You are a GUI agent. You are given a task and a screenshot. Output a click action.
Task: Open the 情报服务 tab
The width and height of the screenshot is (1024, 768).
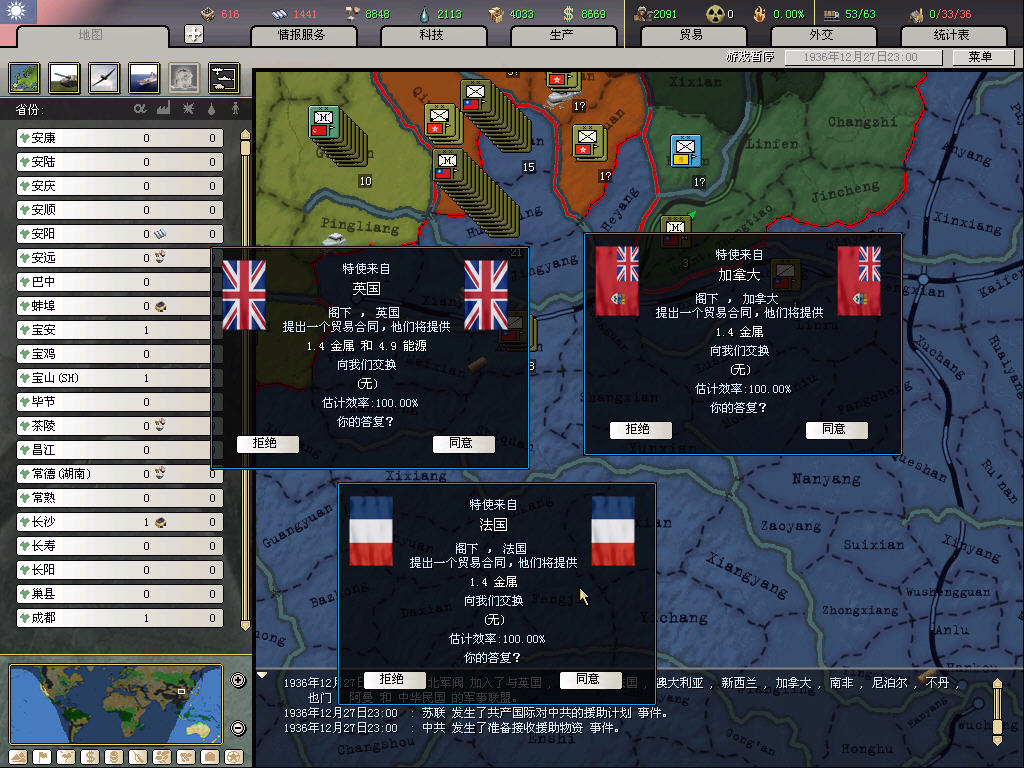click(x=302, y=35)
